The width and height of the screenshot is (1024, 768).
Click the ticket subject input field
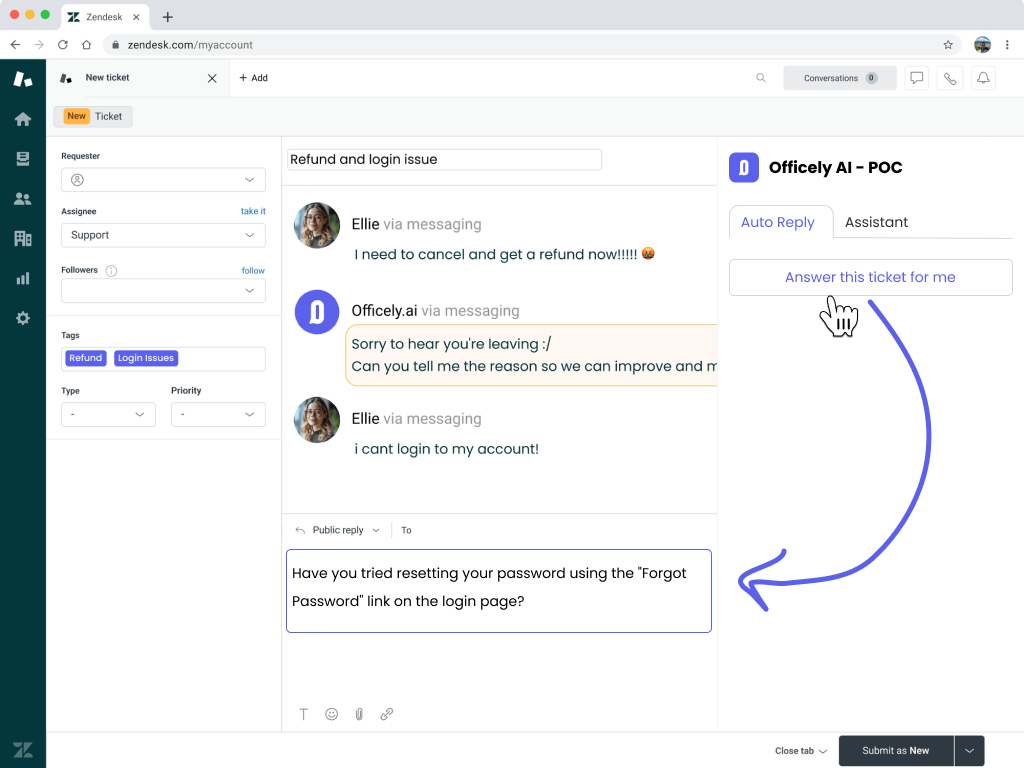coord(444,160)
